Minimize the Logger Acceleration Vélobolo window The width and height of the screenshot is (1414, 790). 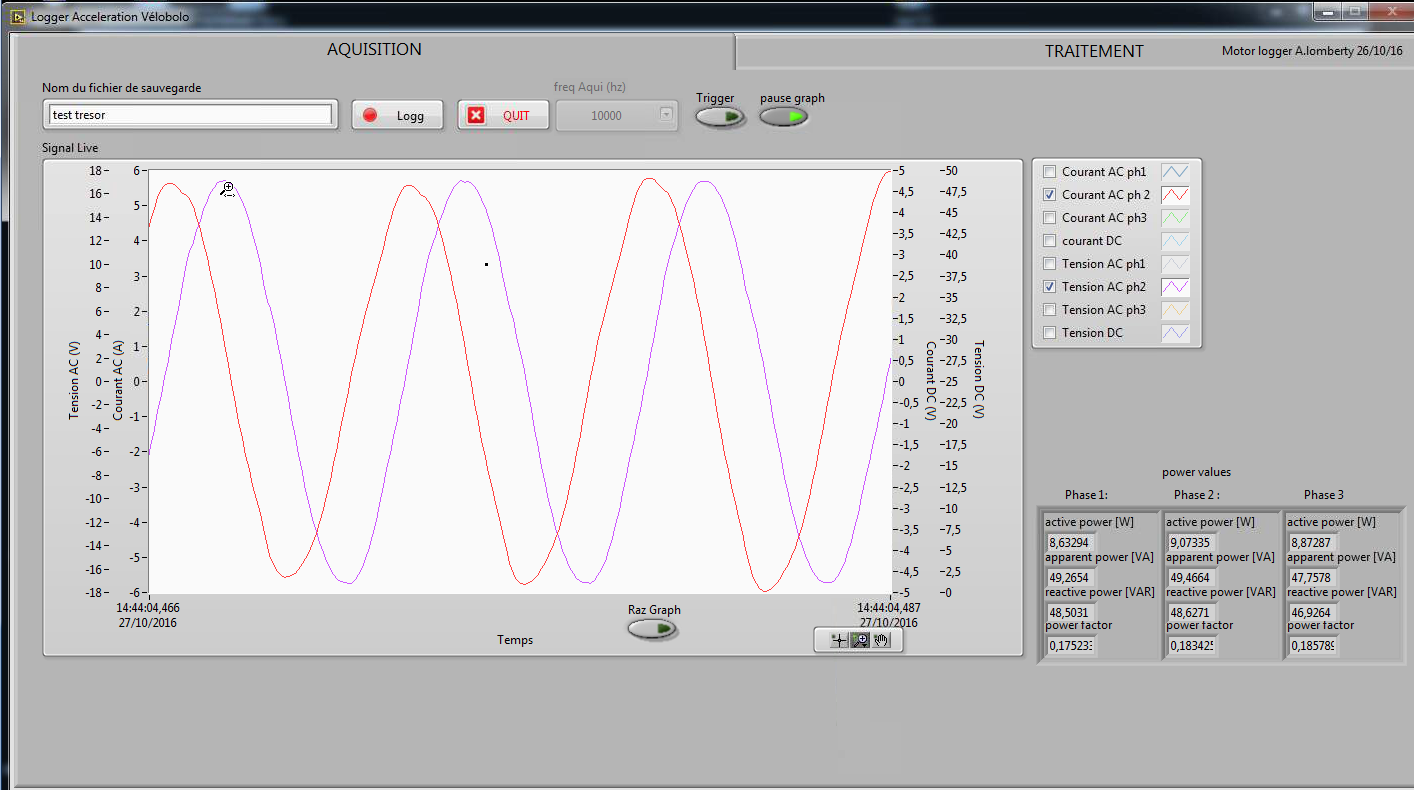point(1326,12)
